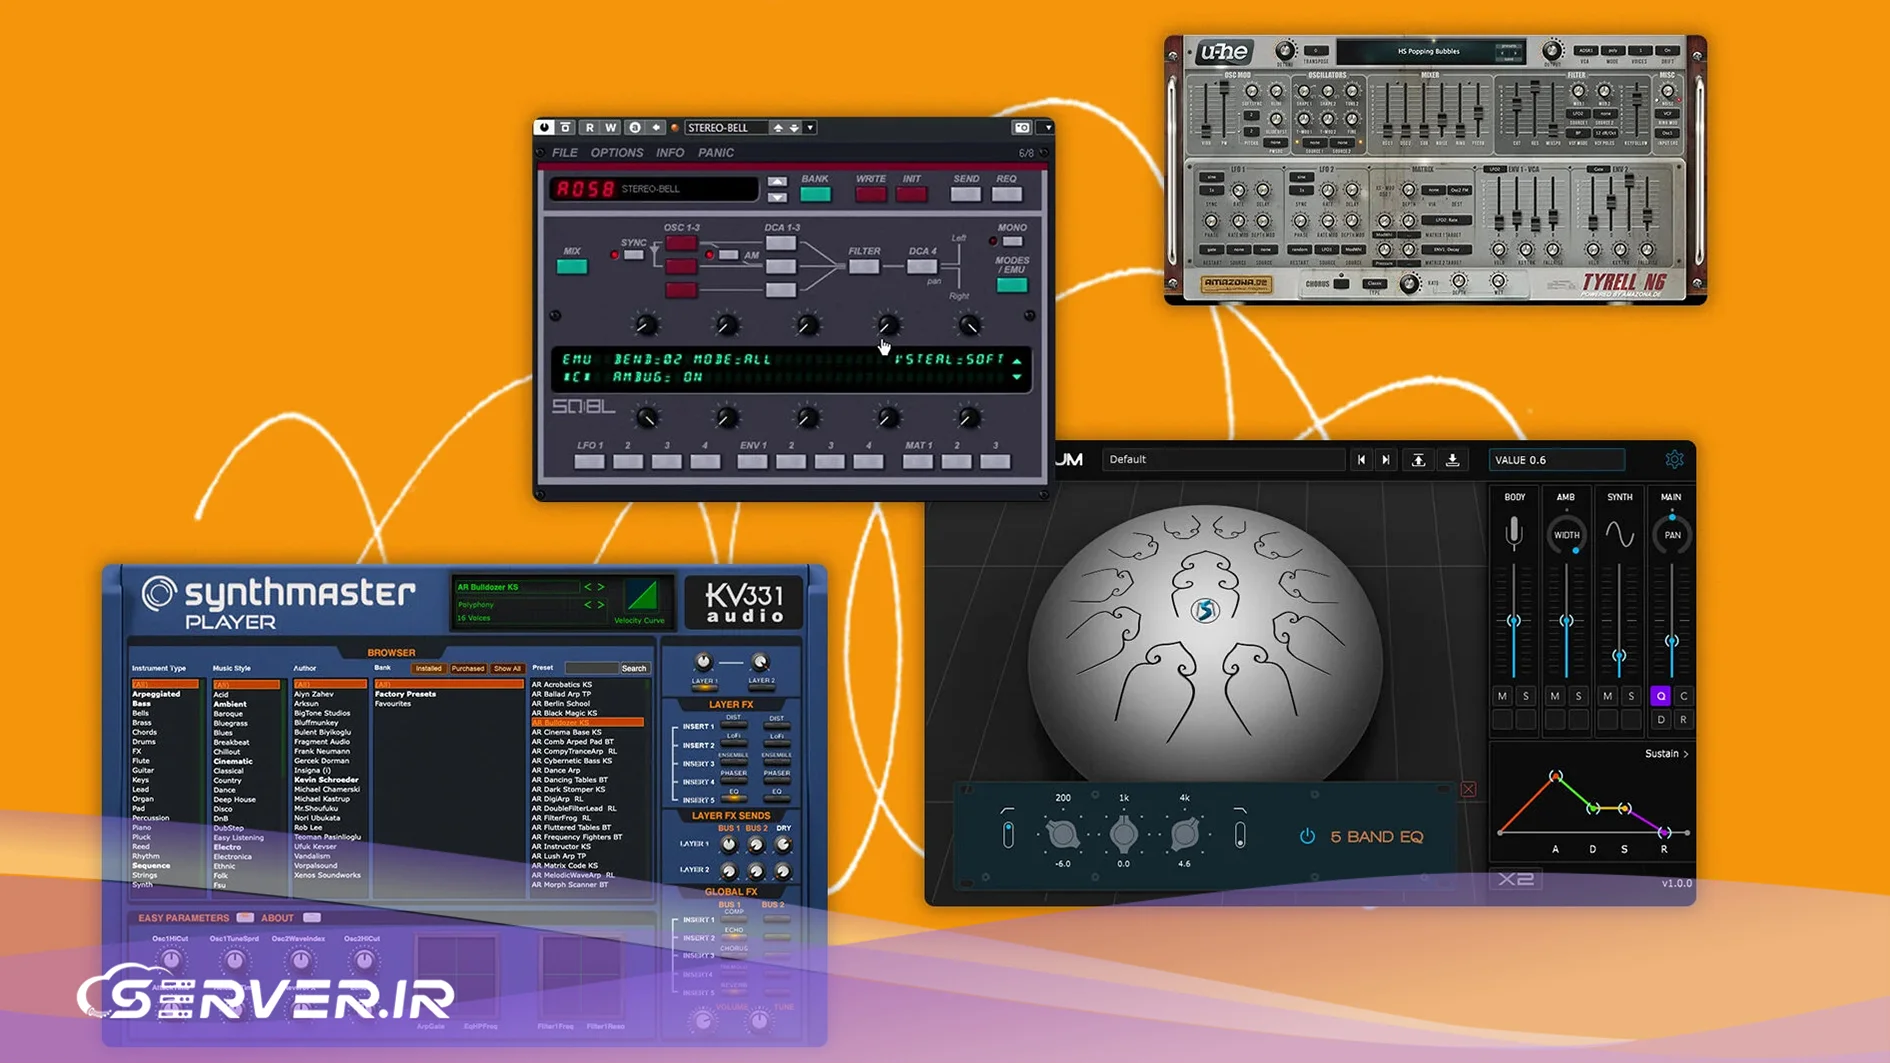Click the skip-to-previous-preset icon

click(x=1361, y=459)
